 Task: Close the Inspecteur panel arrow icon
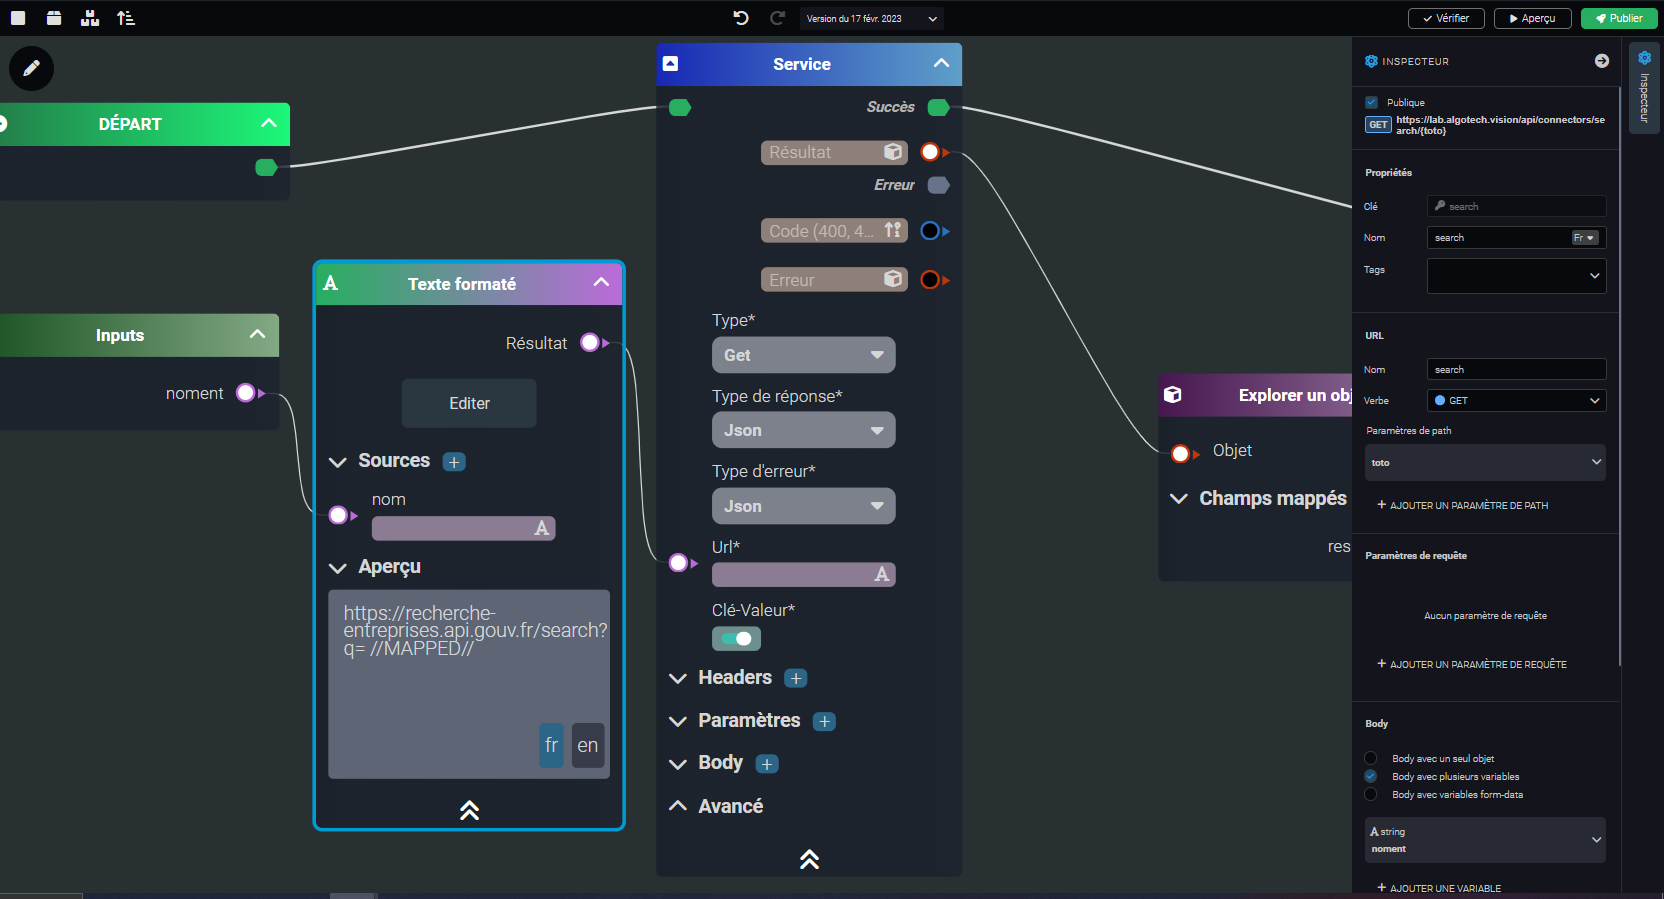[1602, 61]
